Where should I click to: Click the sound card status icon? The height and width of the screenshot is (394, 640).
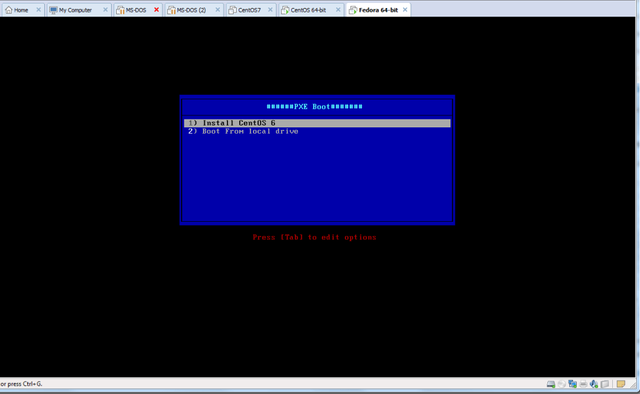point(594,384)
